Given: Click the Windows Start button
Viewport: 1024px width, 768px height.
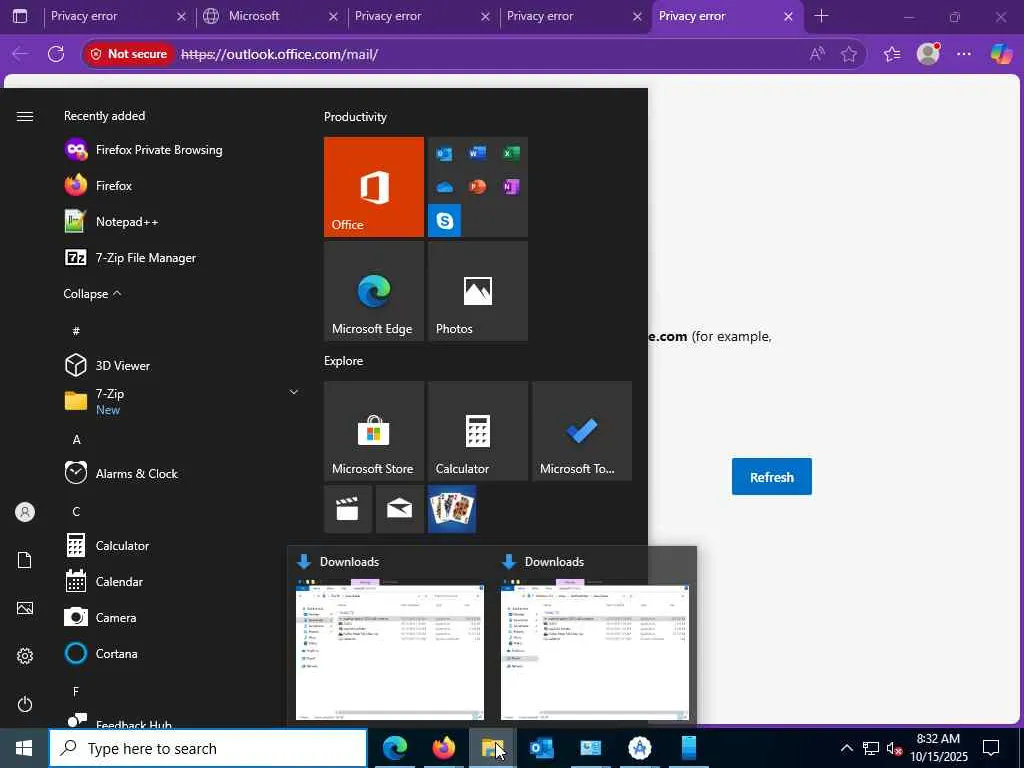Looking at the screenshot, I should tap(24, 748).
